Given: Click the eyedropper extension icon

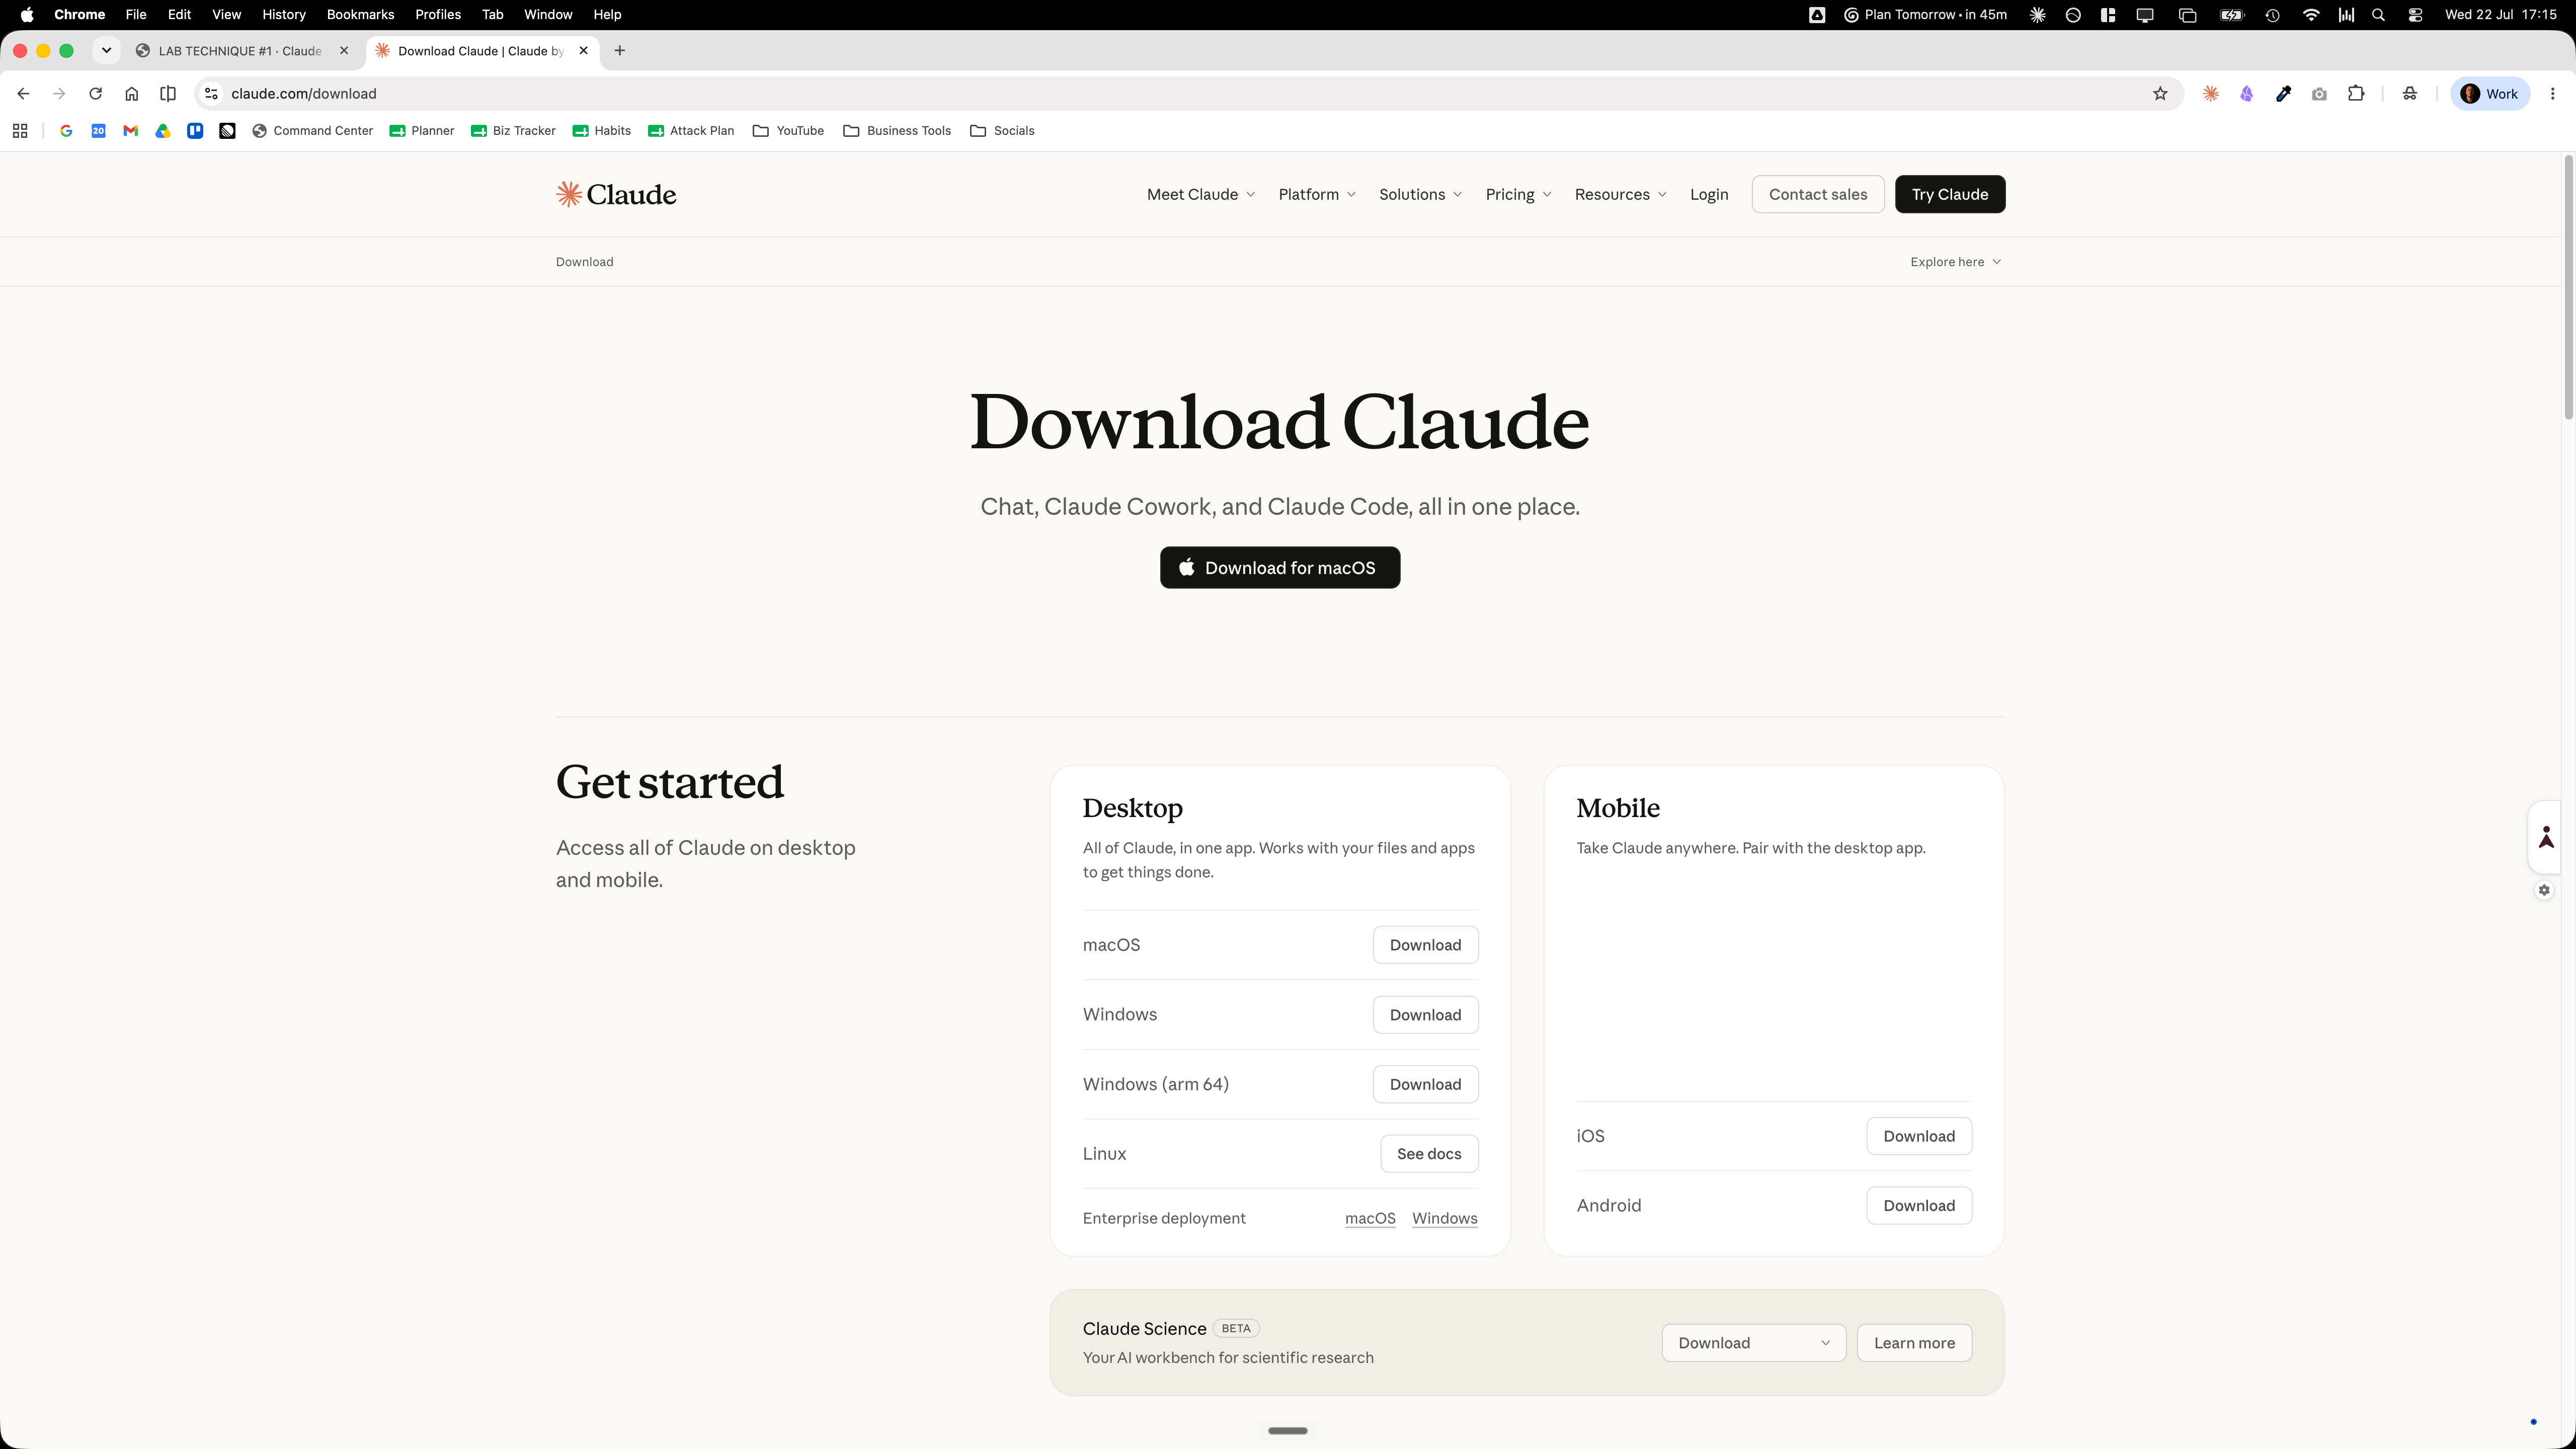Looking at the screenshot, I should 2283,93.
